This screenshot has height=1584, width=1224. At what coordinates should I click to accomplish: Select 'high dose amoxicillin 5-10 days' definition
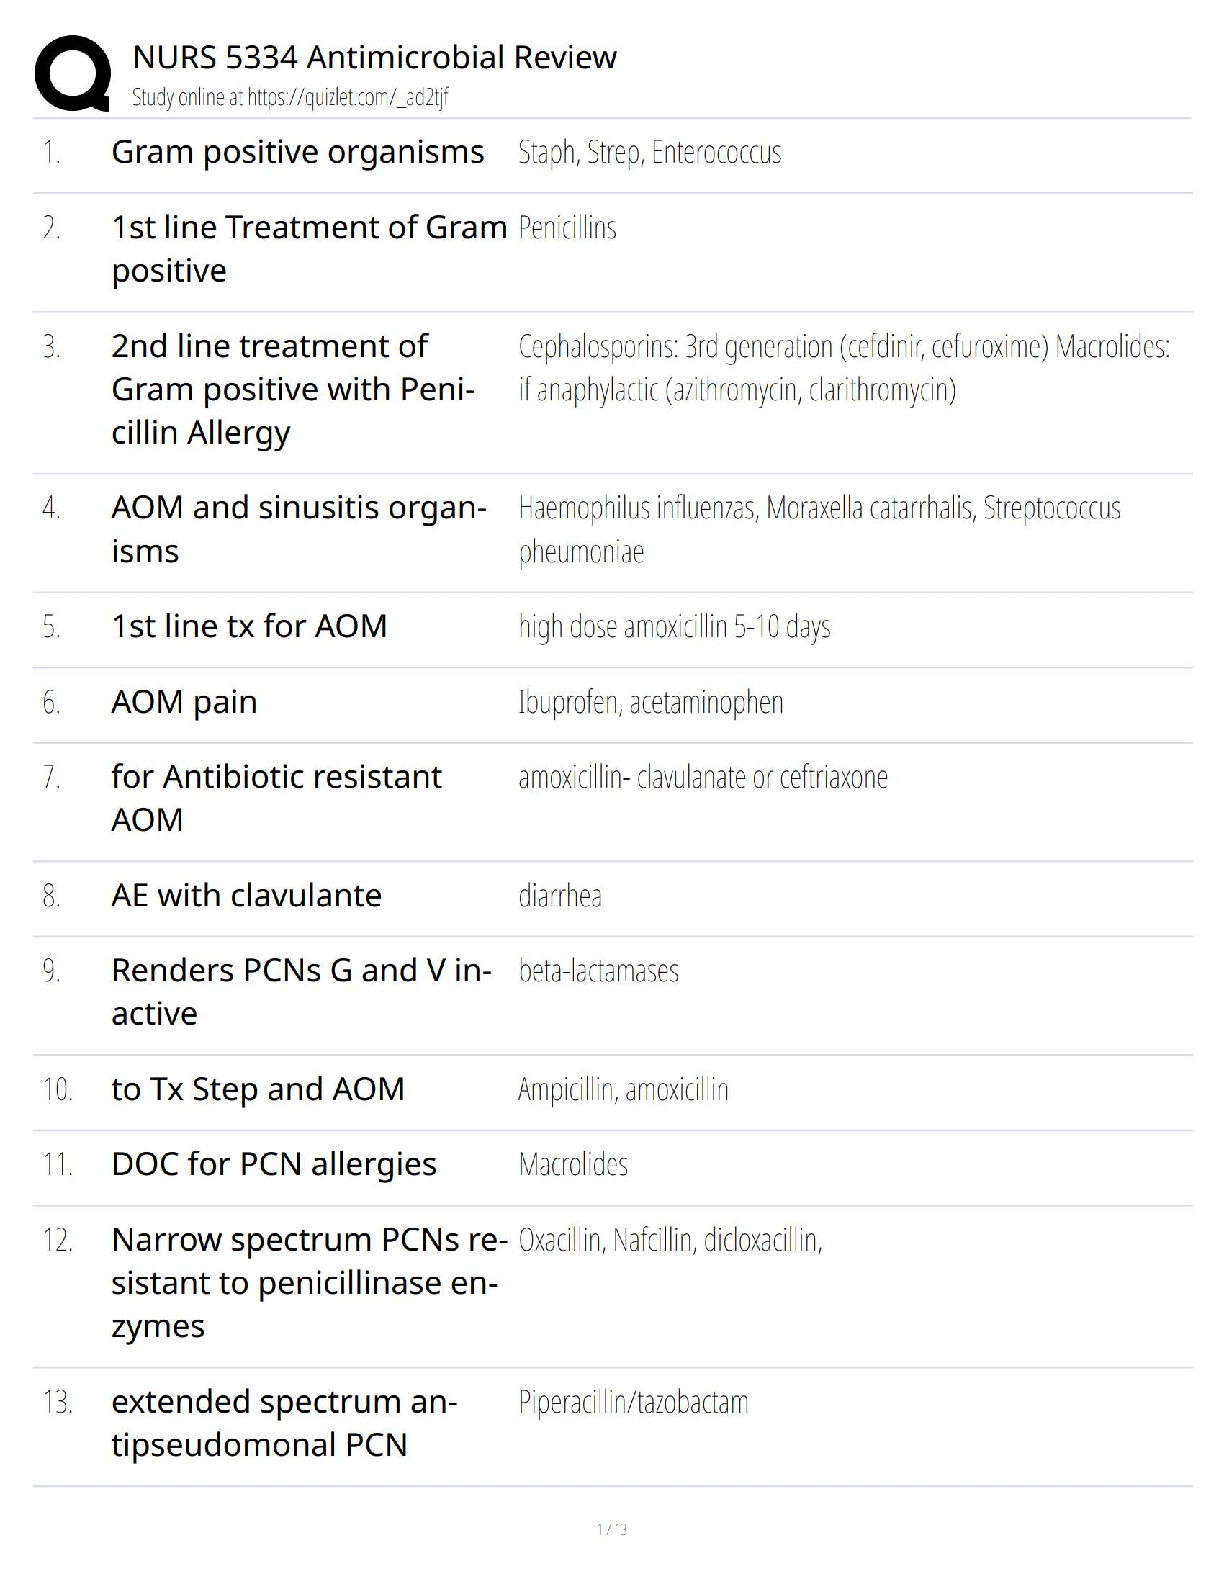coord(674,627)
